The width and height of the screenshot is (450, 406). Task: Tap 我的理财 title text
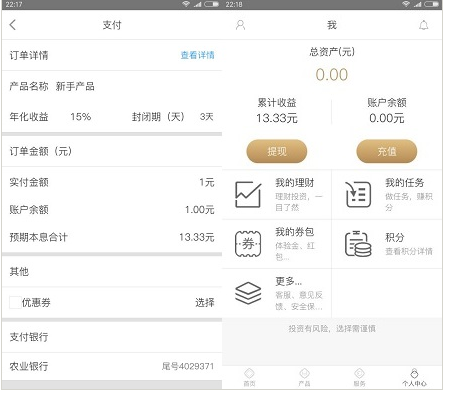point(294,182)
